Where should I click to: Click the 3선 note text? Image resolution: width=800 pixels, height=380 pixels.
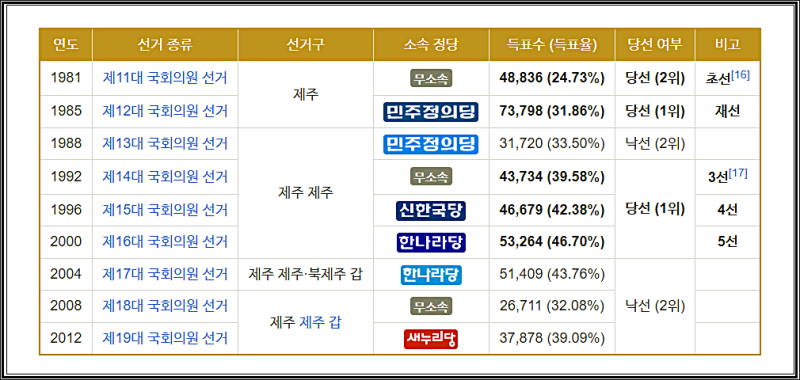tap(717, 177)
